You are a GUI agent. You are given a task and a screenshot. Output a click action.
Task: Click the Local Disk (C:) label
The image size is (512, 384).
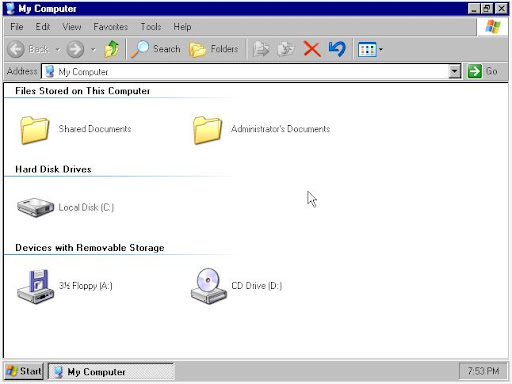pyautogui.click(x=86, y=207)
